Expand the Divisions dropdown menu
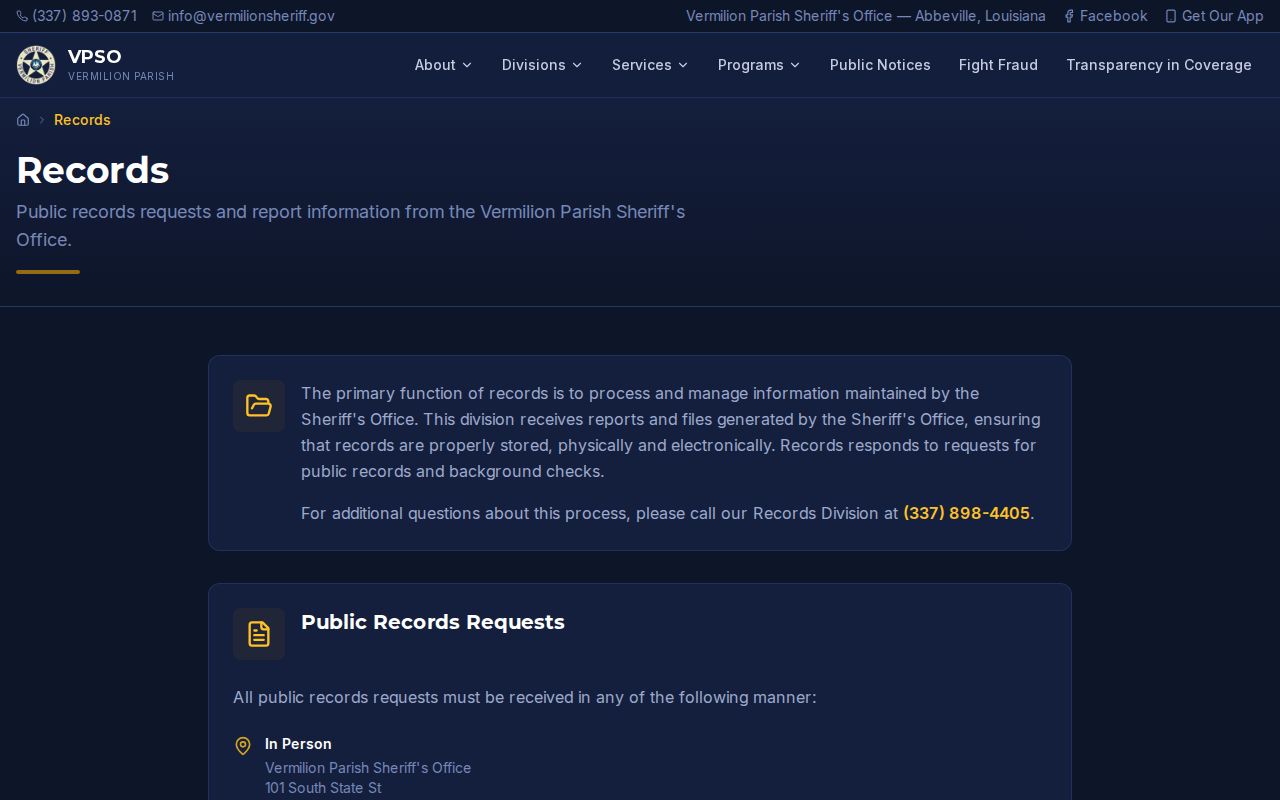The height and width of the screenshot is (800, 1280). 542,65
